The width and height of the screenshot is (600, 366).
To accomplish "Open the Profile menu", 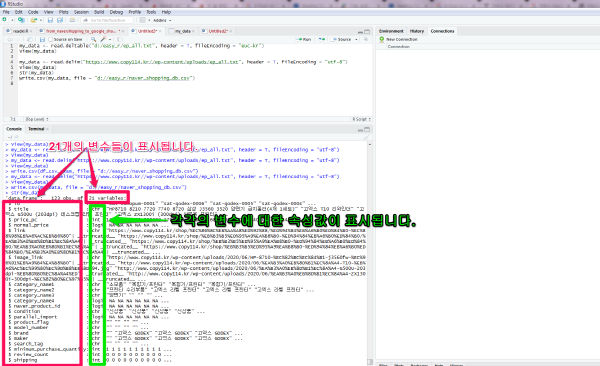I will pos(134,12).
